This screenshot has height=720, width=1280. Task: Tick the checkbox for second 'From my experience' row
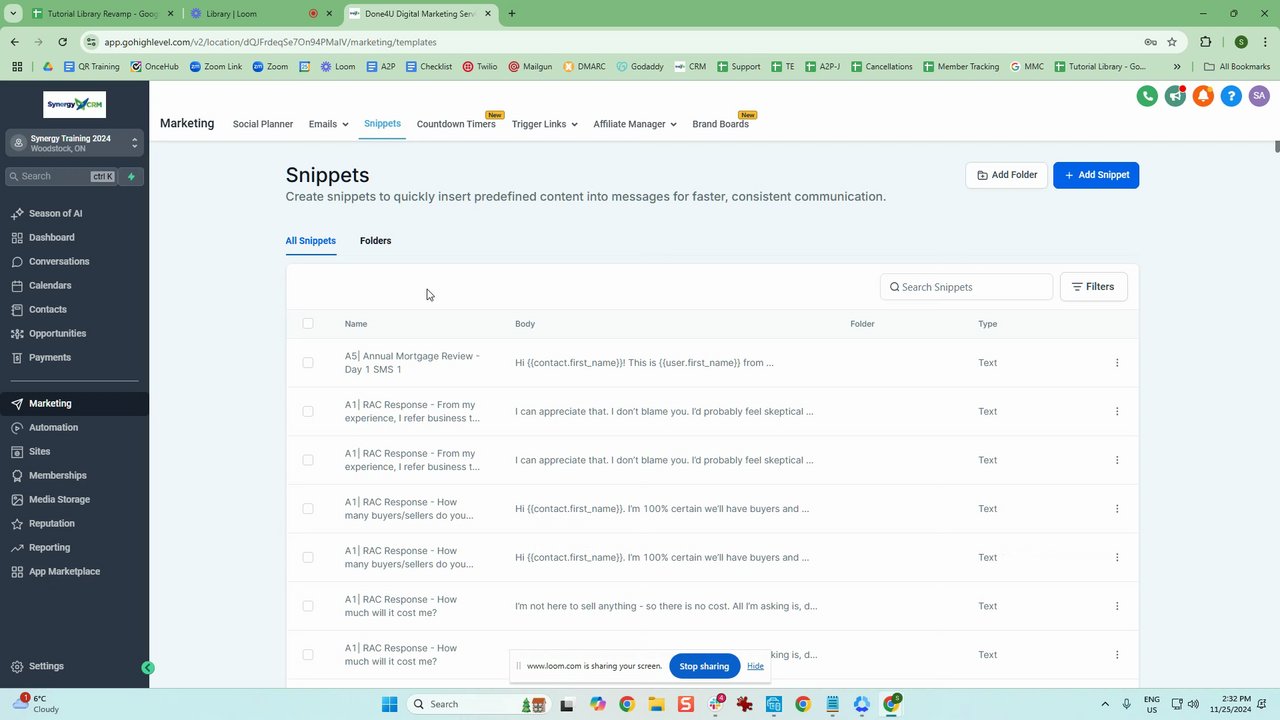click(x=308, y=460)
